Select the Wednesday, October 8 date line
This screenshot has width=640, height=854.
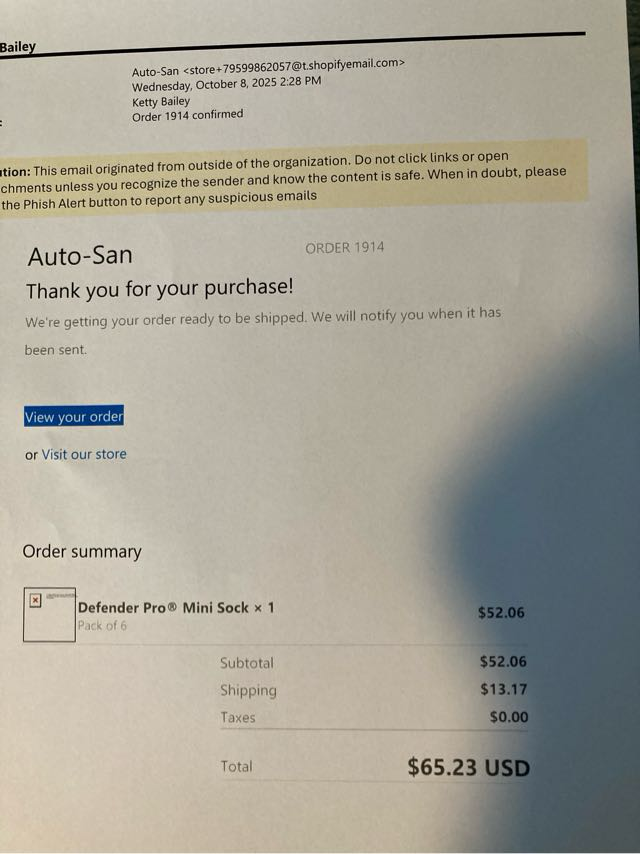(227, 84)
